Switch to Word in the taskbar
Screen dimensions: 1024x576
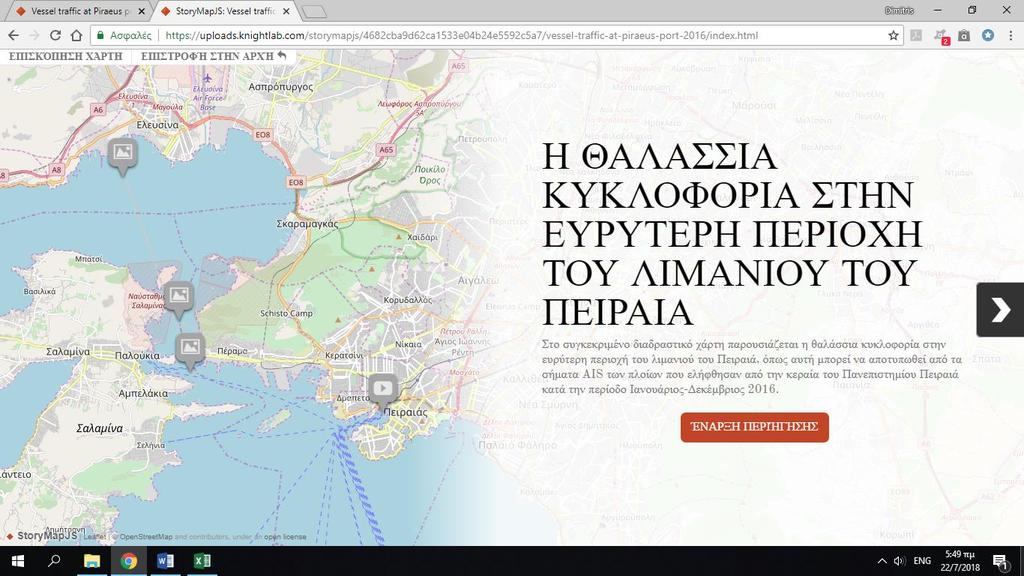(x=165, y=561)
